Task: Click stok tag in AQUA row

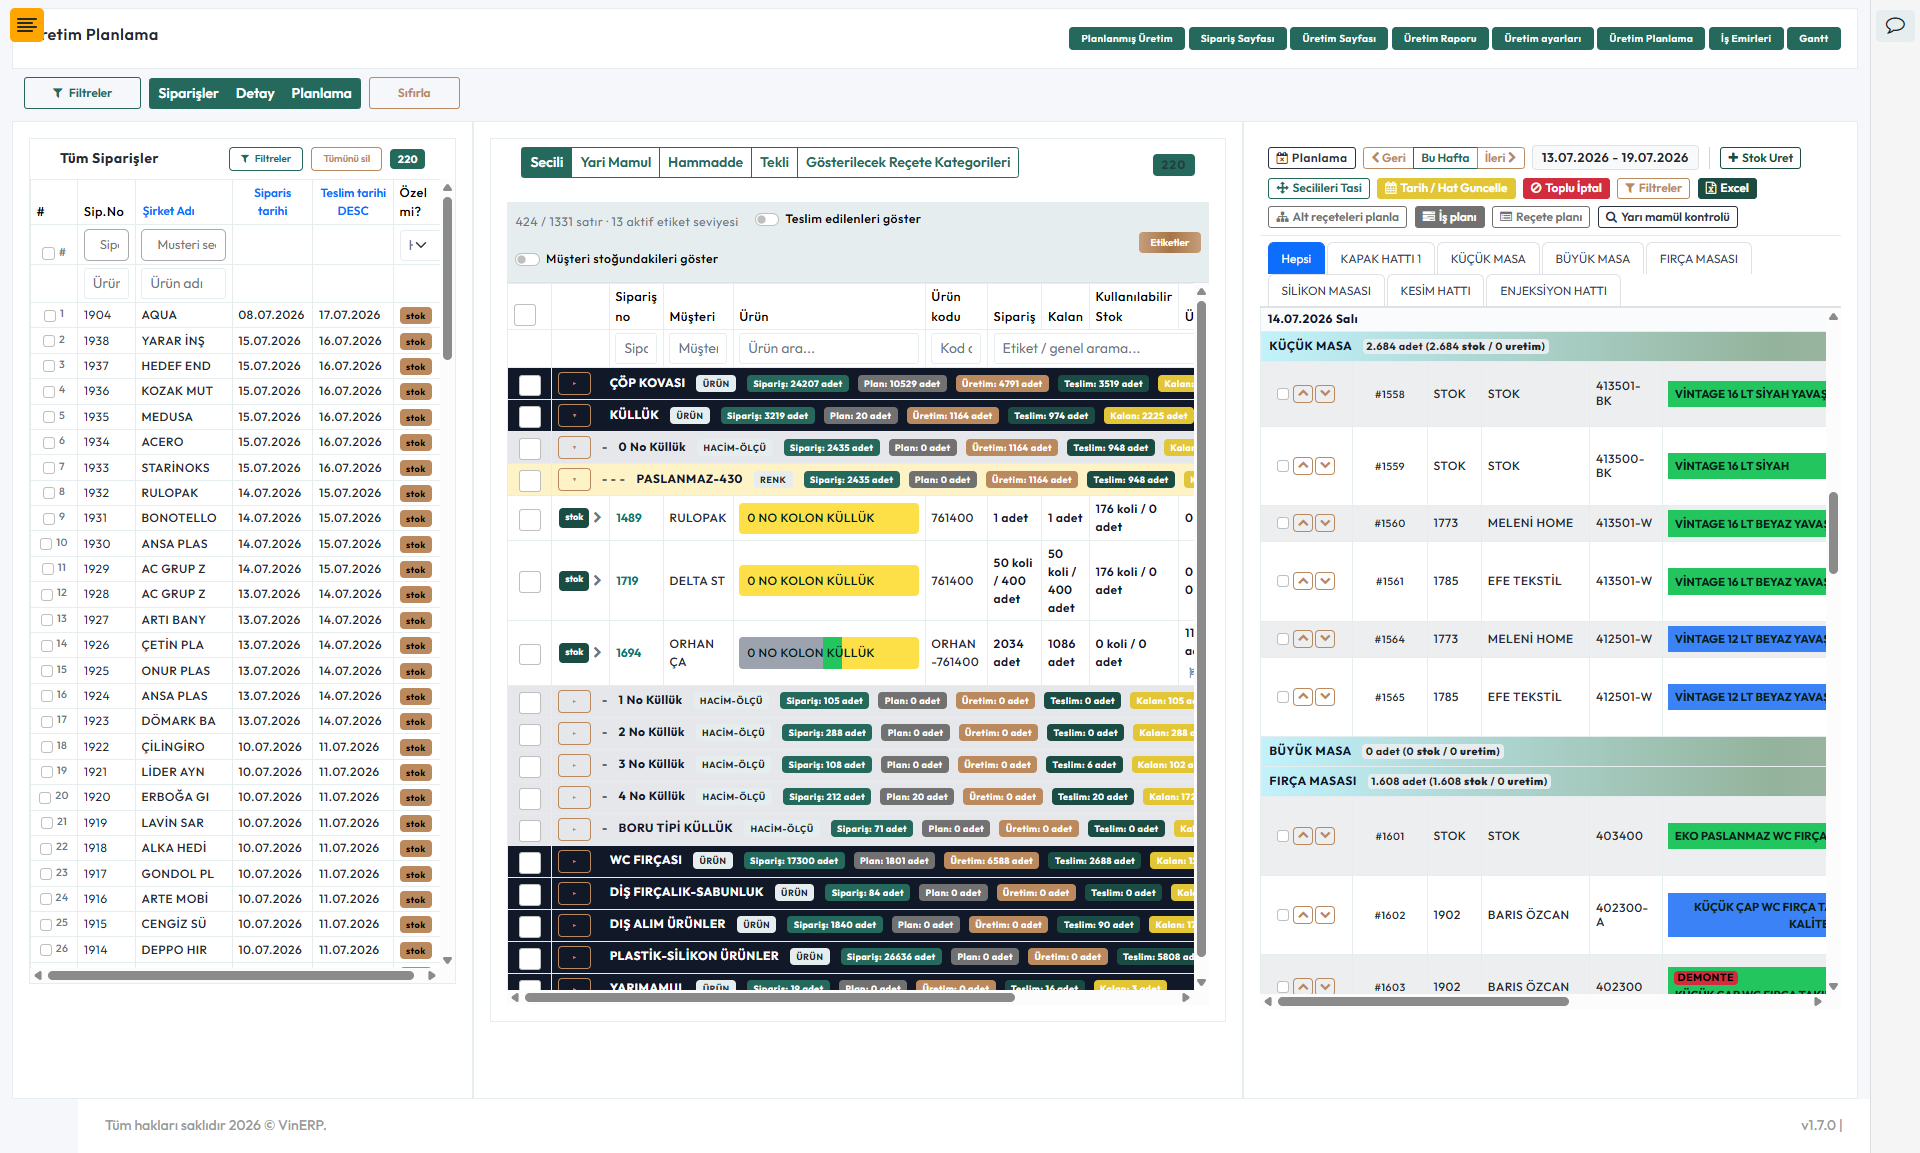Action: pyautogui.click(x=416, y=316)
